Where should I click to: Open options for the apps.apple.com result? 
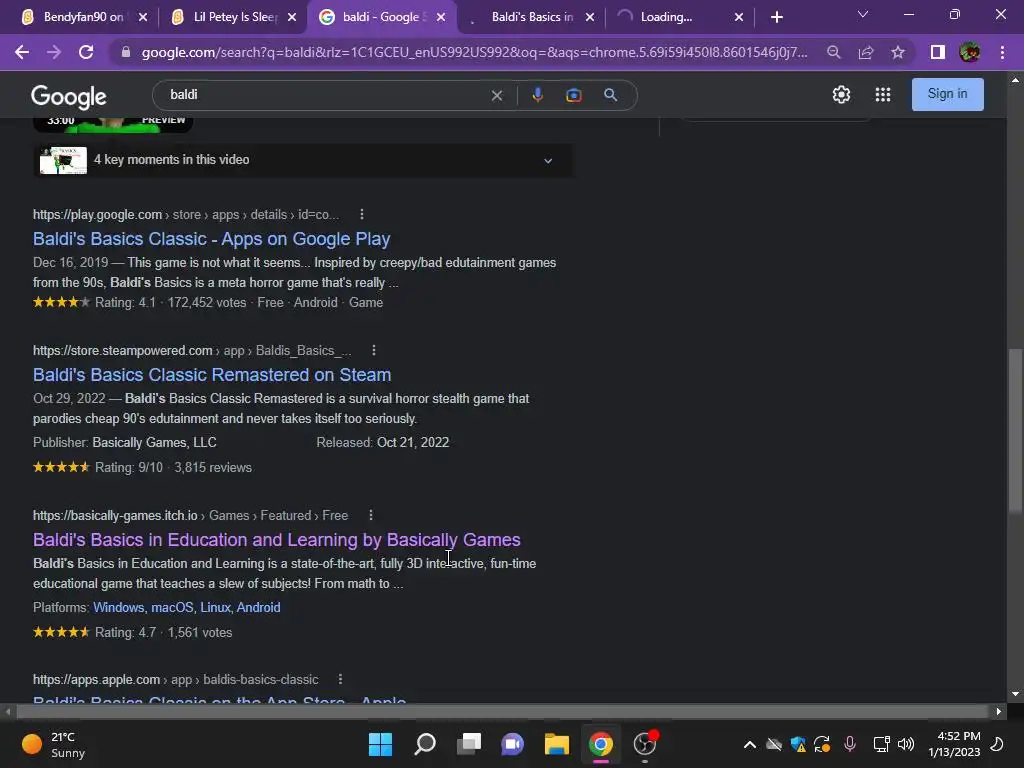(340, 679)
